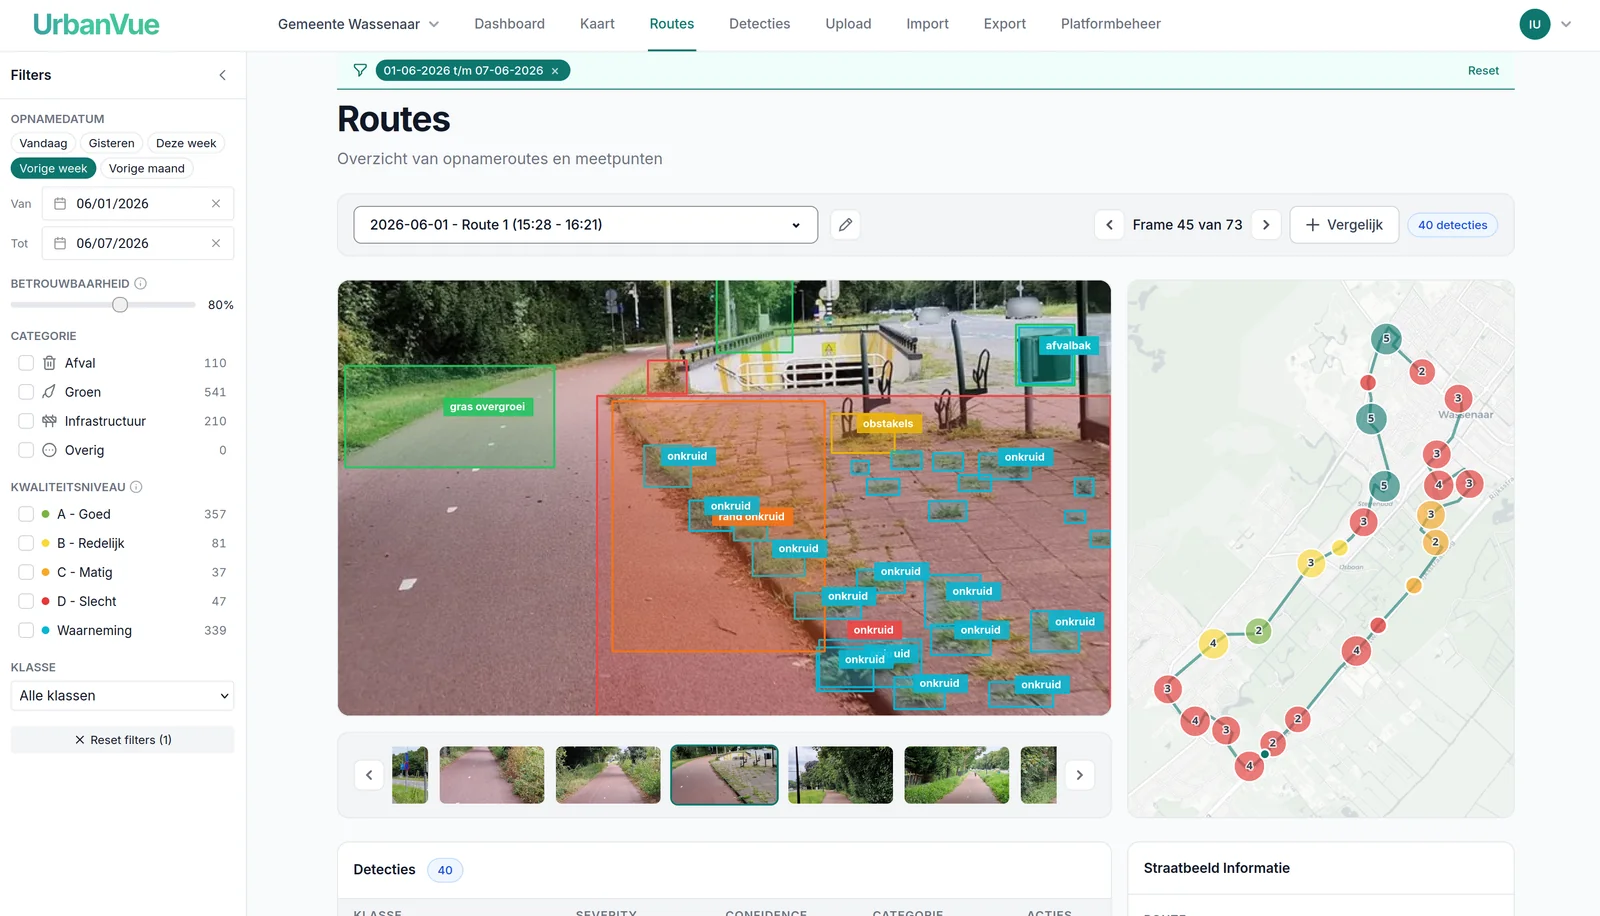Enable the Overig category checkbox
The width and height of the screenshot is (1600, 916).
(x=26, y=450)
